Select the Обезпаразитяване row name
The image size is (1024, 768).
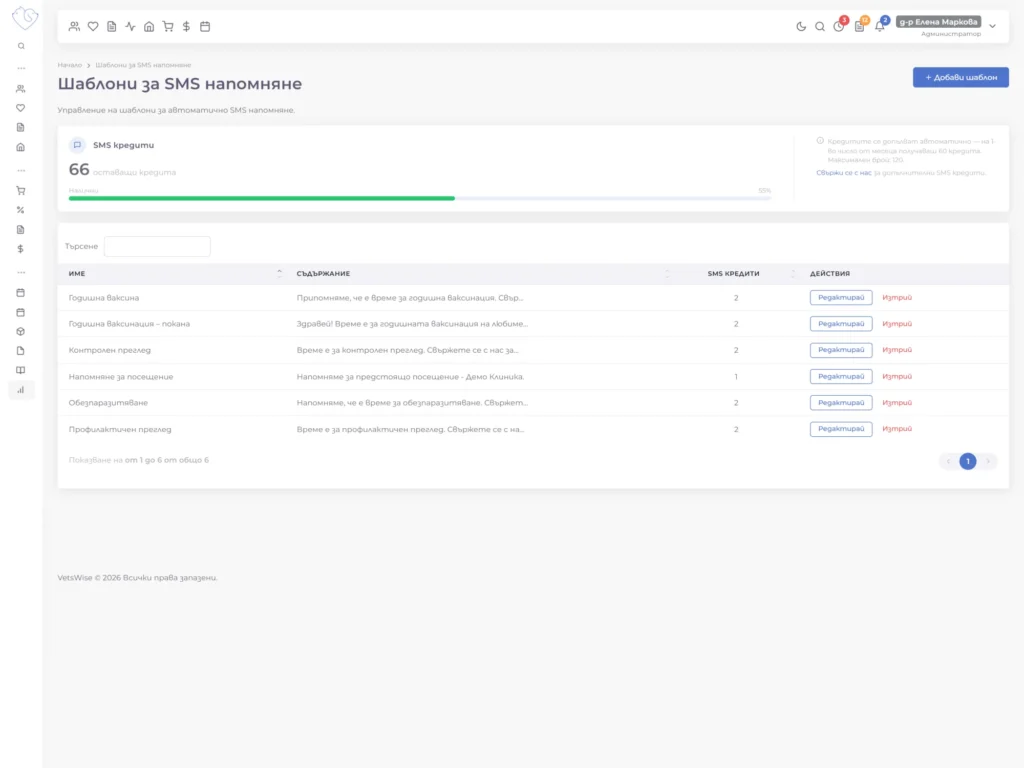[108, 403]
